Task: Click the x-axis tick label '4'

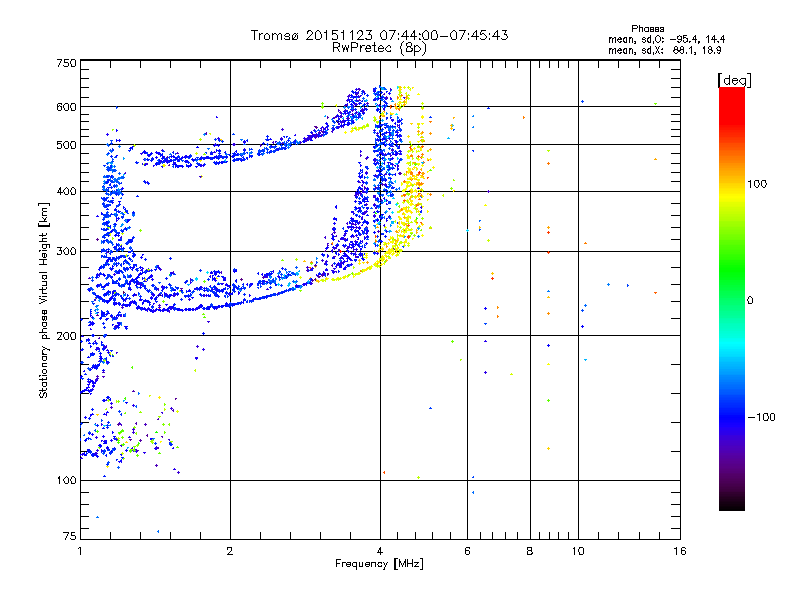Action: point(380,551)
